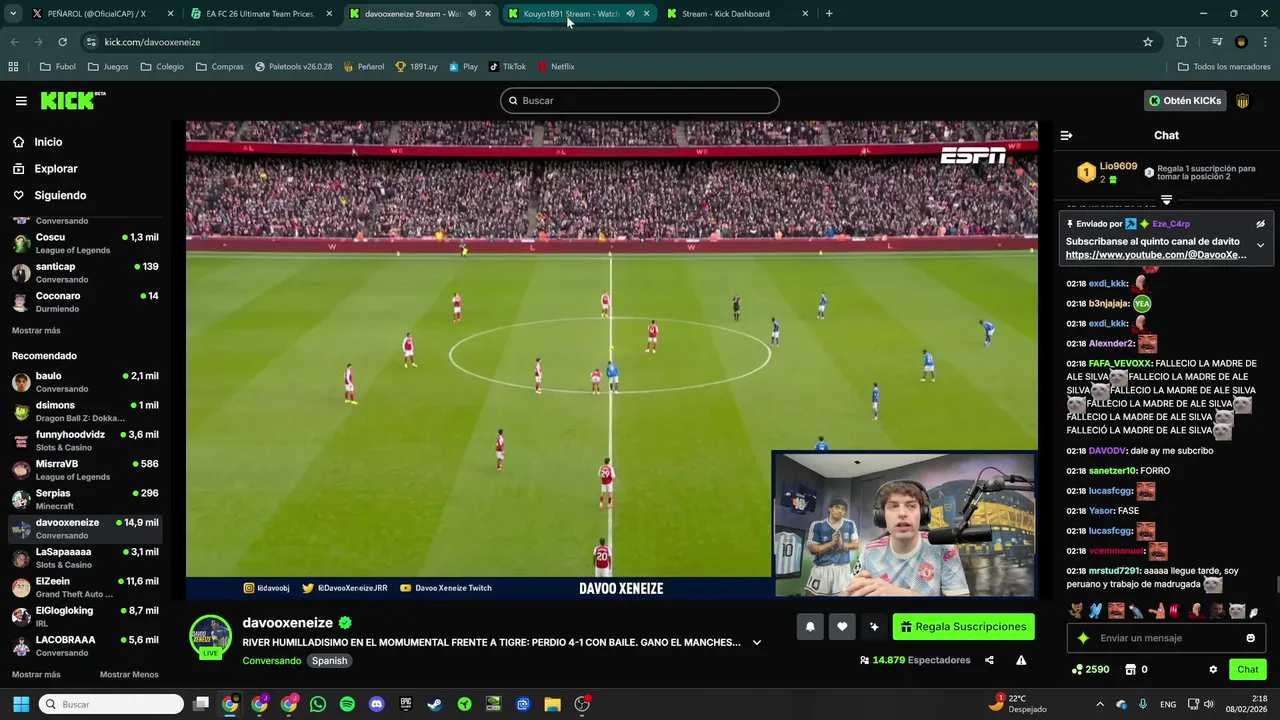Expand the pinned message chevron
Image resolution: width=1280 pixels, height=720 pixels.
[x=1260, y=245]
